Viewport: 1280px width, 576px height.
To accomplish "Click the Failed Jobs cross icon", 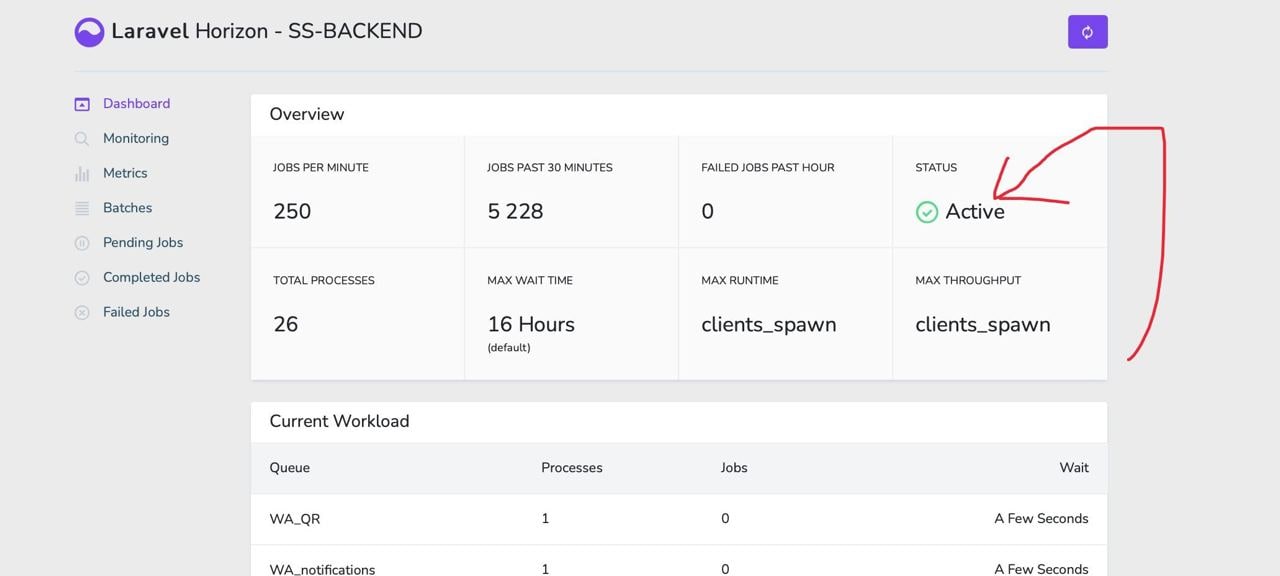I will tap(82, 313).
